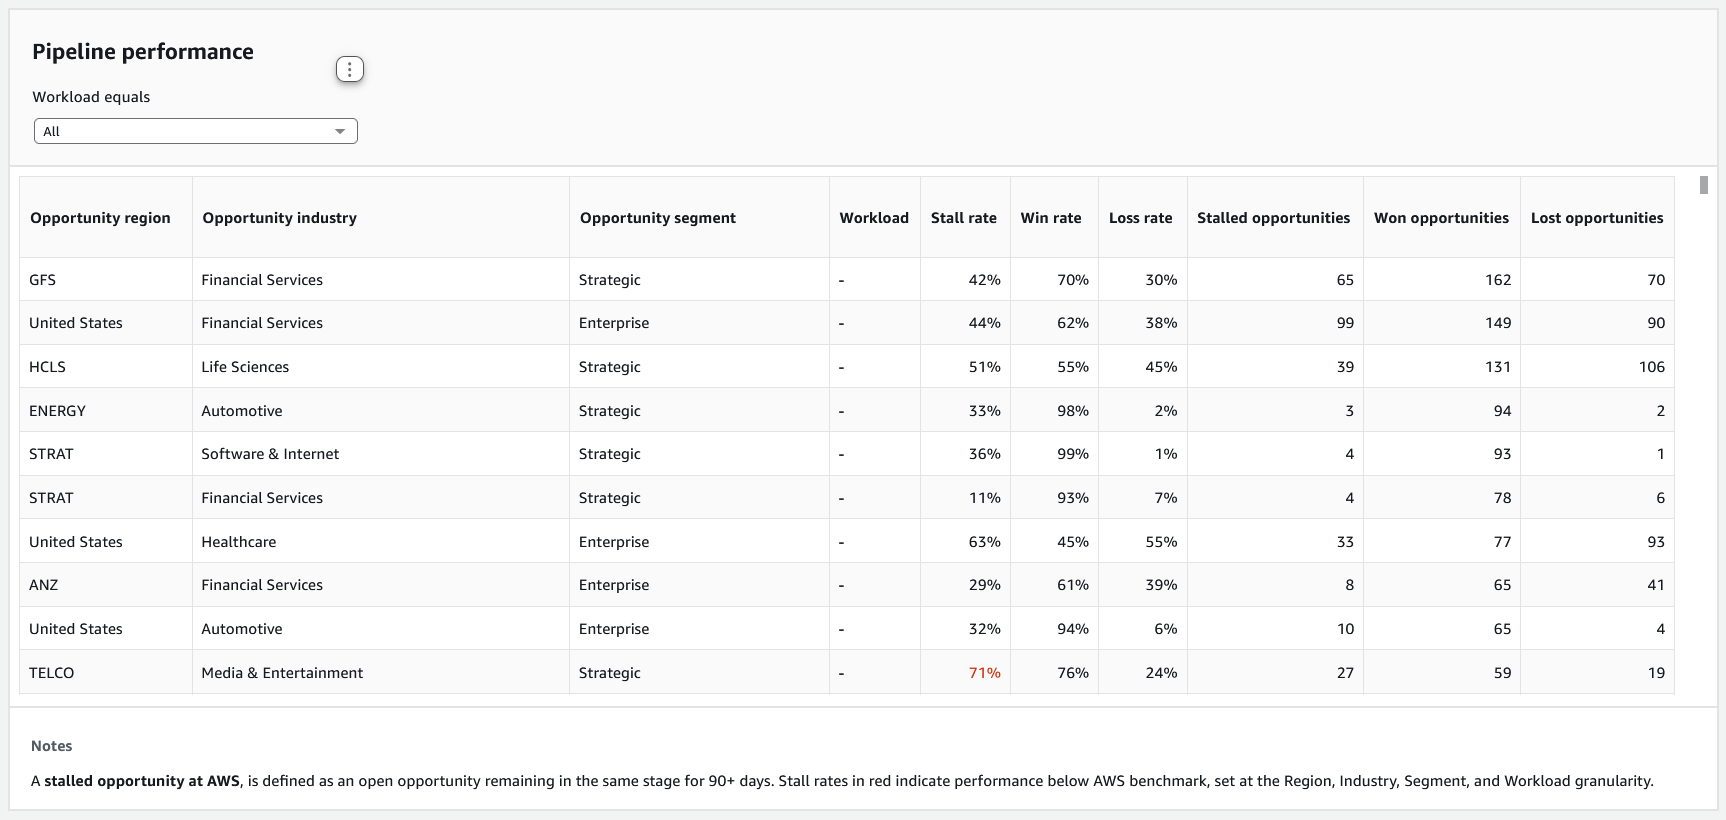Select the Stalled opportunities column header
1726x820 pixels.
click(1273, 218)
